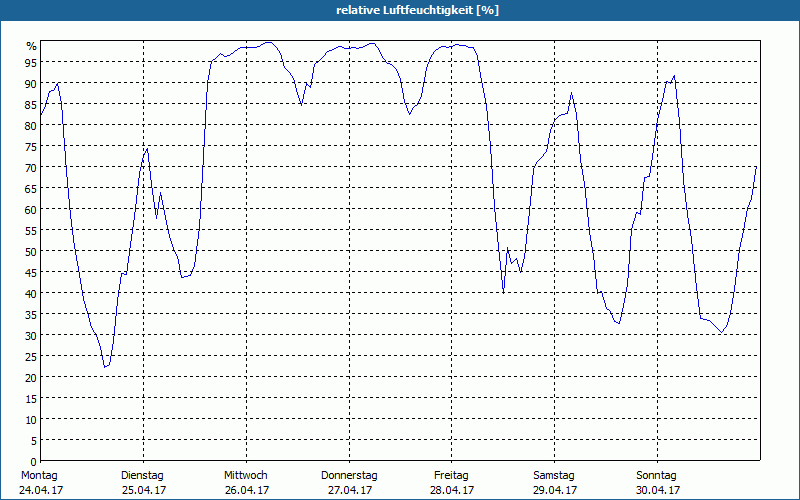The image size is (800, 500).
Task: Click the date 29.04.17
Action: pos(555,490)
